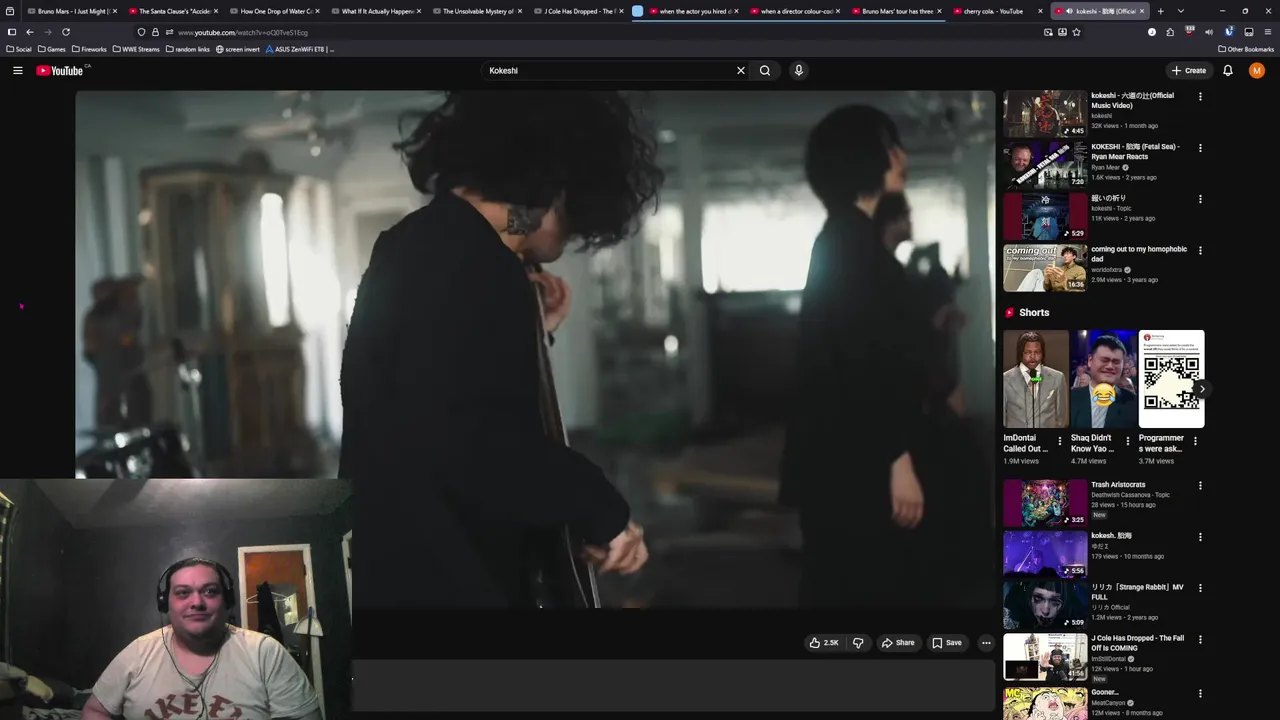Open the Programmers were asked short
This screenshot has width=1280, height=720.
(1171, 379)
